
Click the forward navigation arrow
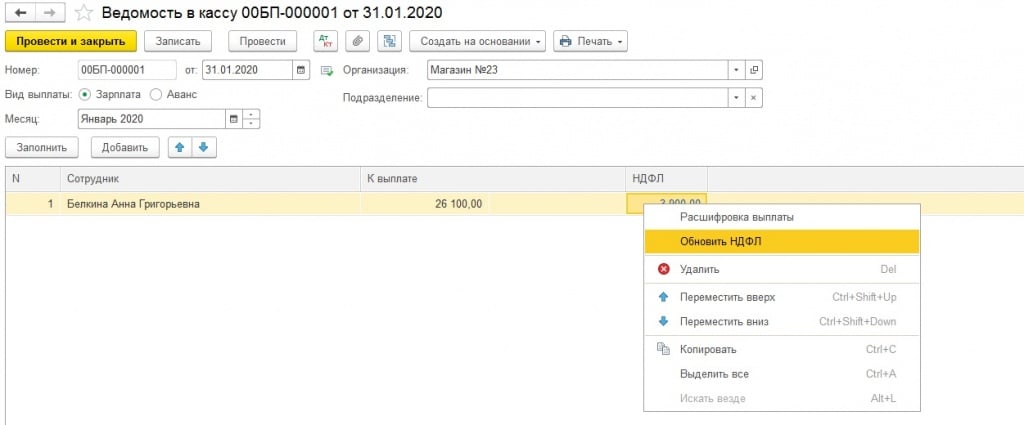pyautogui.click(x=47, y=13)
